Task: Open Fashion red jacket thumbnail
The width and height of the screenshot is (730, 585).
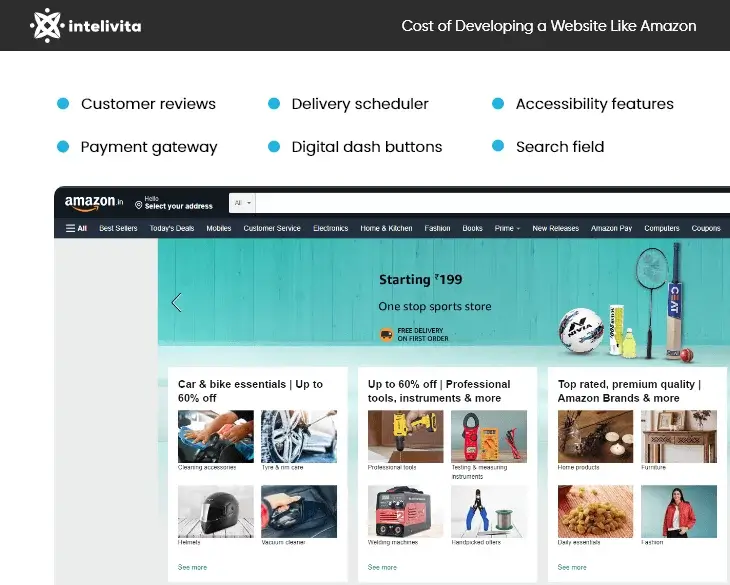Action: pos(679,511)
